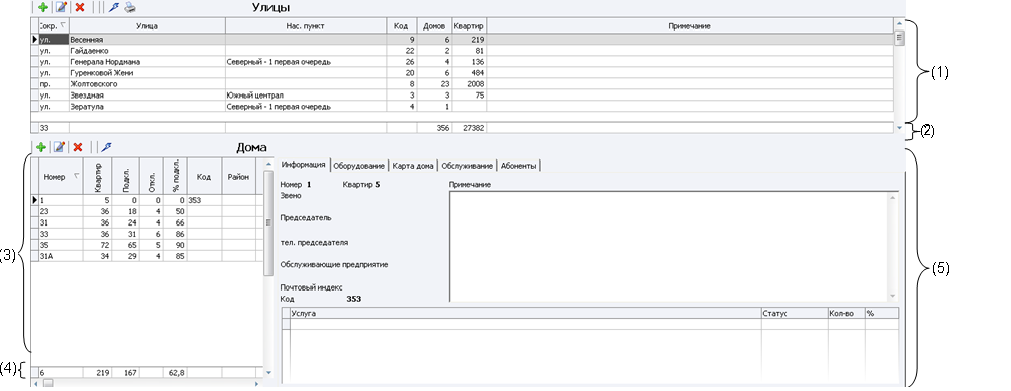Viewport: 1011px width, 391px height.
Task: Add a new street with green plus
Action: pyautogui.click(x=43, y=8)
